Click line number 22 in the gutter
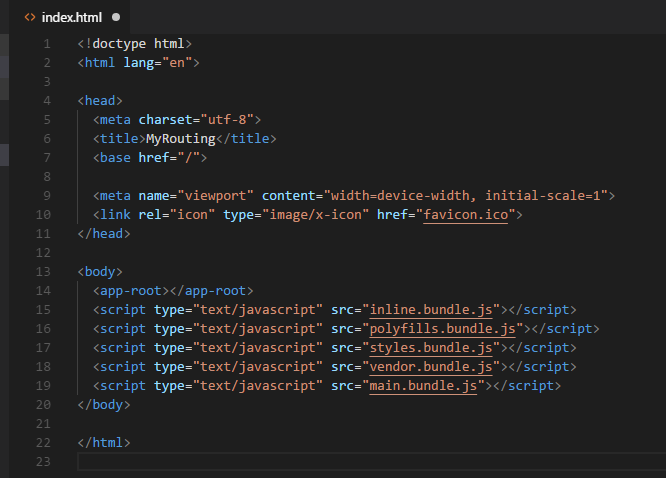Viewport: 666px width, 478px height. click(44, 443)
